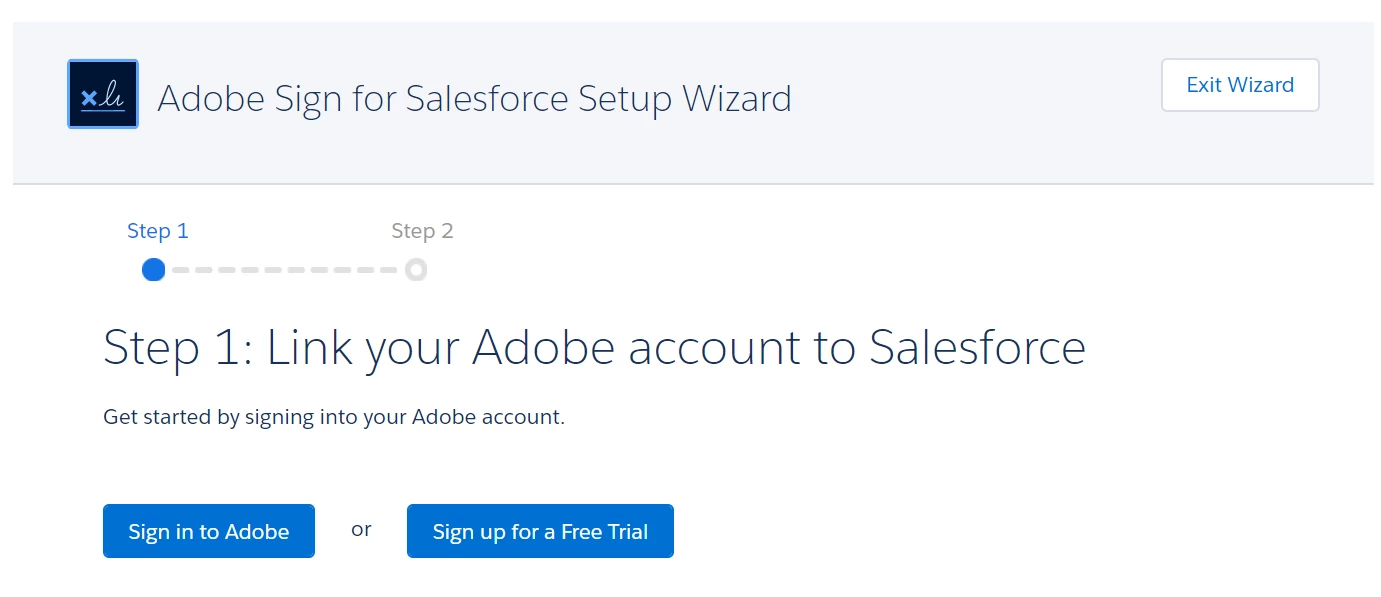Click the Step 1 Link your Adobe account heading
The height and width of the screenshot is (597, 1381).
pos(594,348)
